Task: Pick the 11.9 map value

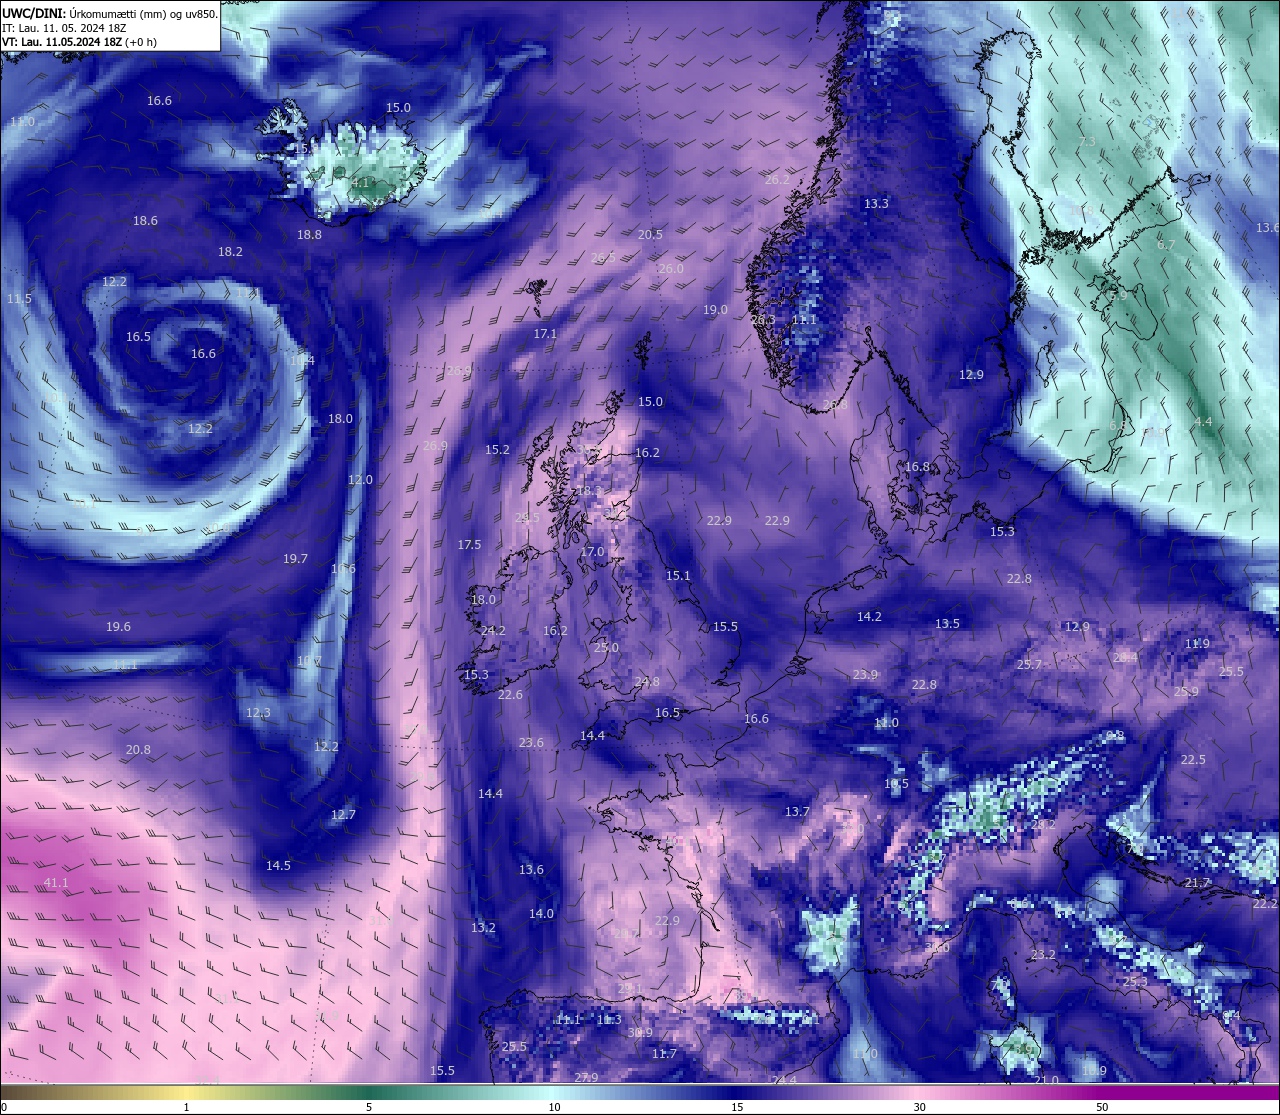Action: (1197, 644)
